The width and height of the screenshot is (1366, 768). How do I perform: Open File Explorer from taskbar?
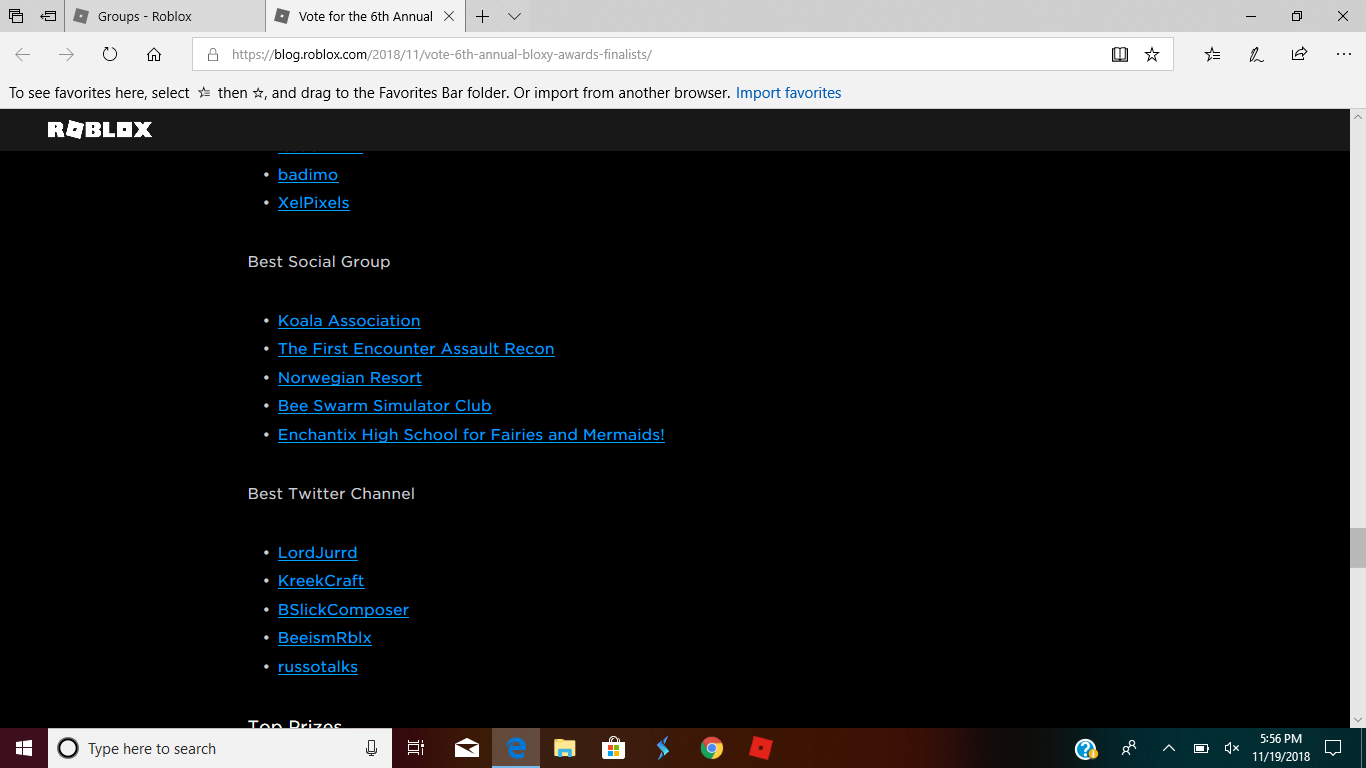click(x=564, y=748)
